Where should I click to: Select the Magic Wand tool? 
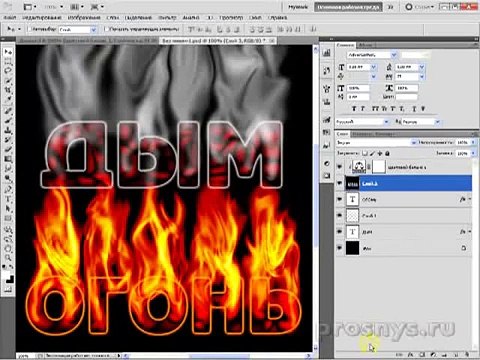8,80
